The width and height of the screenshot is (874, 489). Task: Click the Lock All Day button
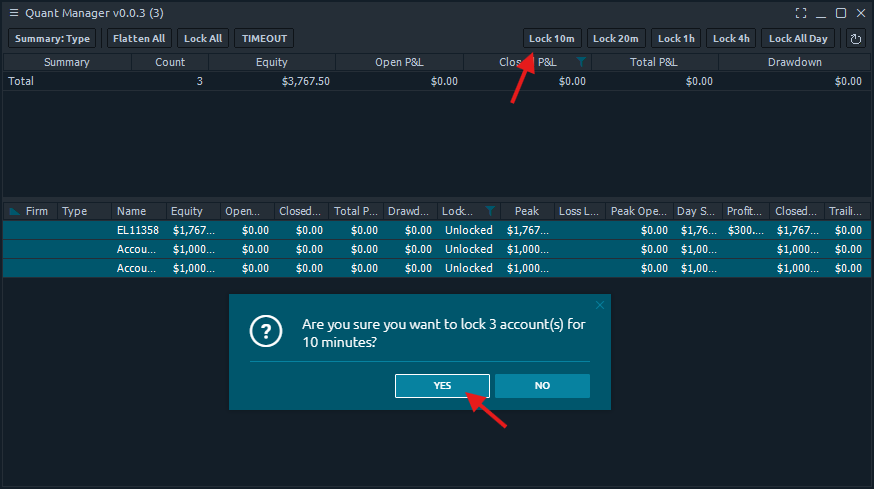(798, 39)
